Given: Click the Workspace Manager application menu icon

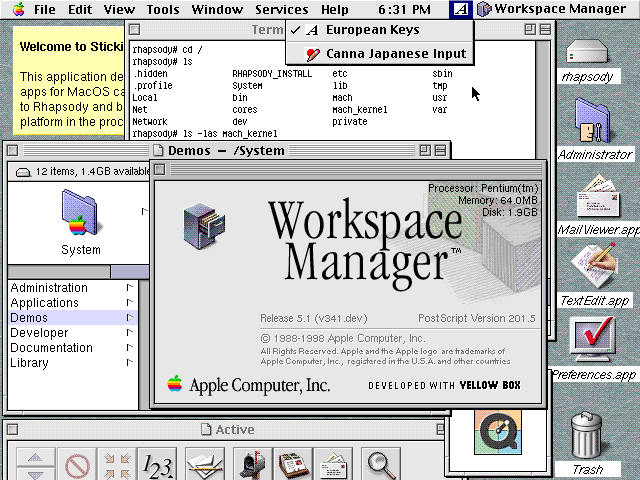Looking at the screenshot, I should pyautogui.click(x=484, y=9).
